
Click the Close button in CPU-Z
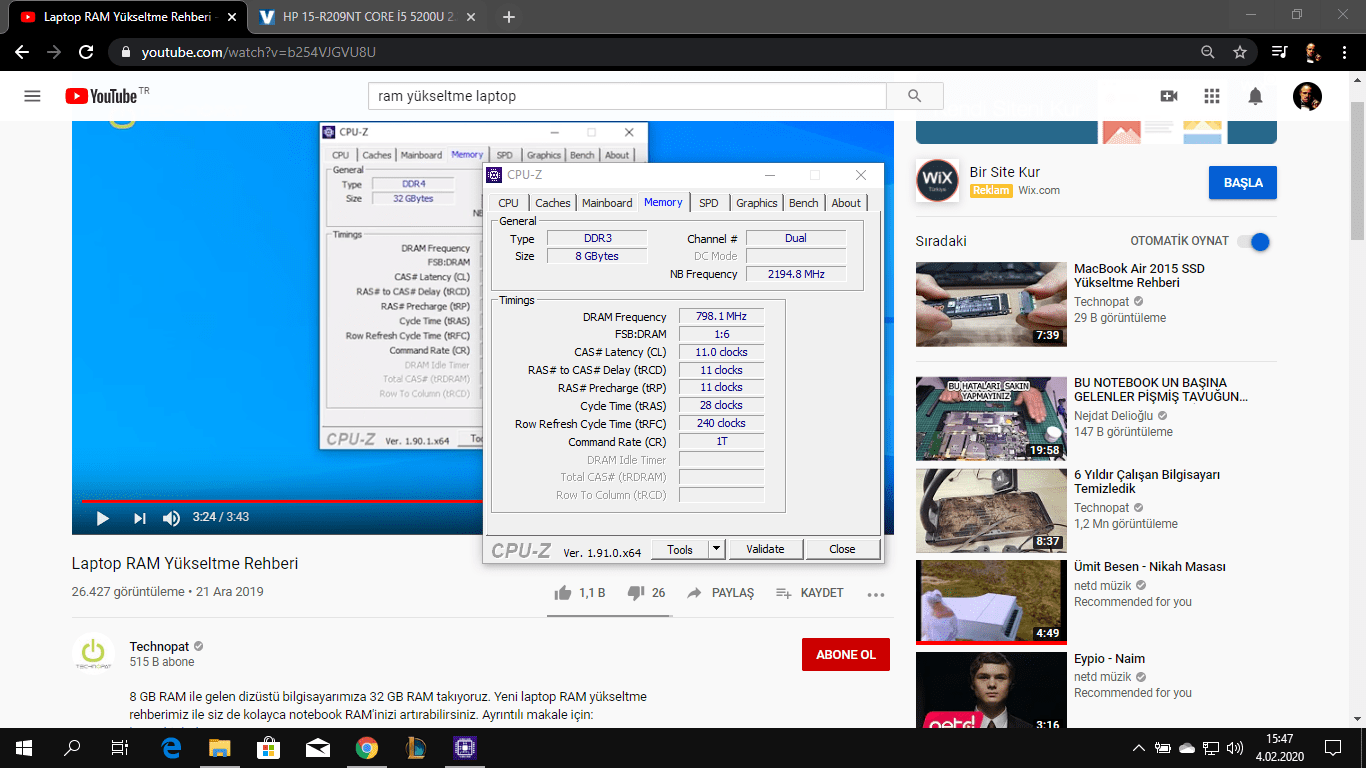tap(843, 549)
